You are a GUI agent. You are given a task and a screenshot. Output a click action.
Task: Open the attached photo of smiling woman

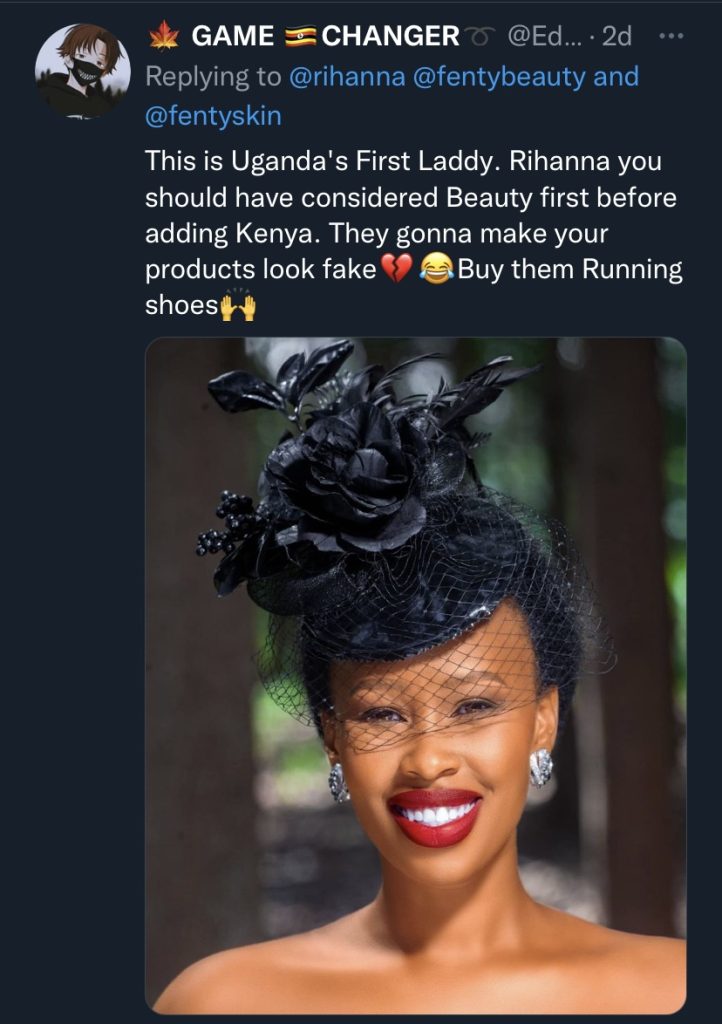416,675
